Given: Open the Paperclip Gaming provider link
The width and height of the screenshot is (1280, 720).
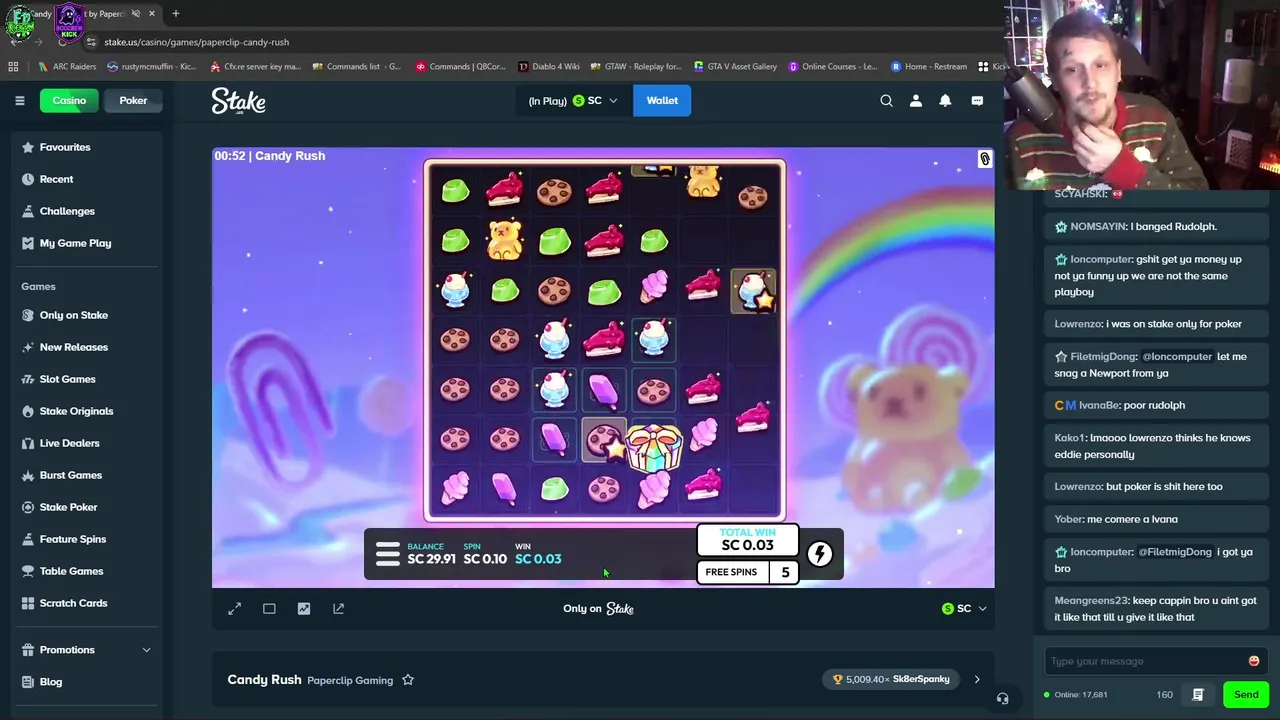Looking at the screenshot, I should (x=350, y=680).
